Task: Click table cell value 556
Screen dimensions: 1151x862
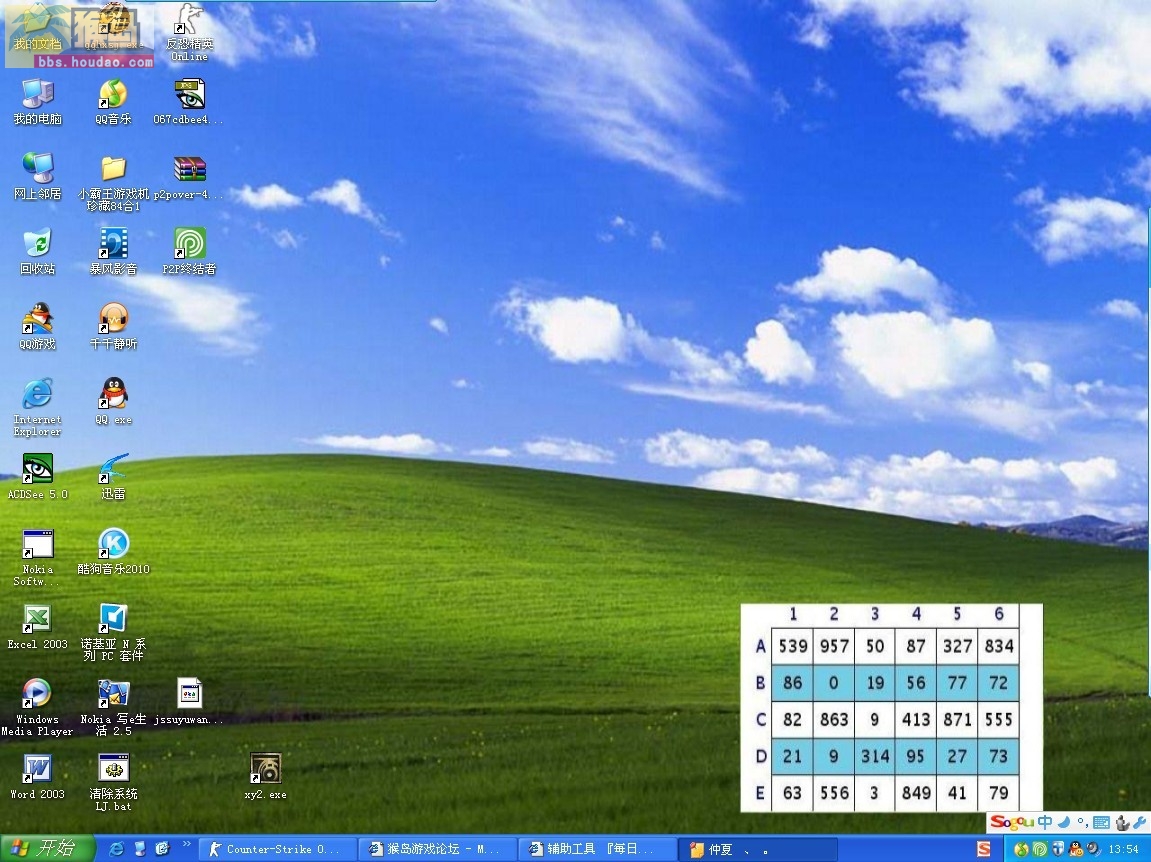Action: pyautogui.click(x=834, y=793)
